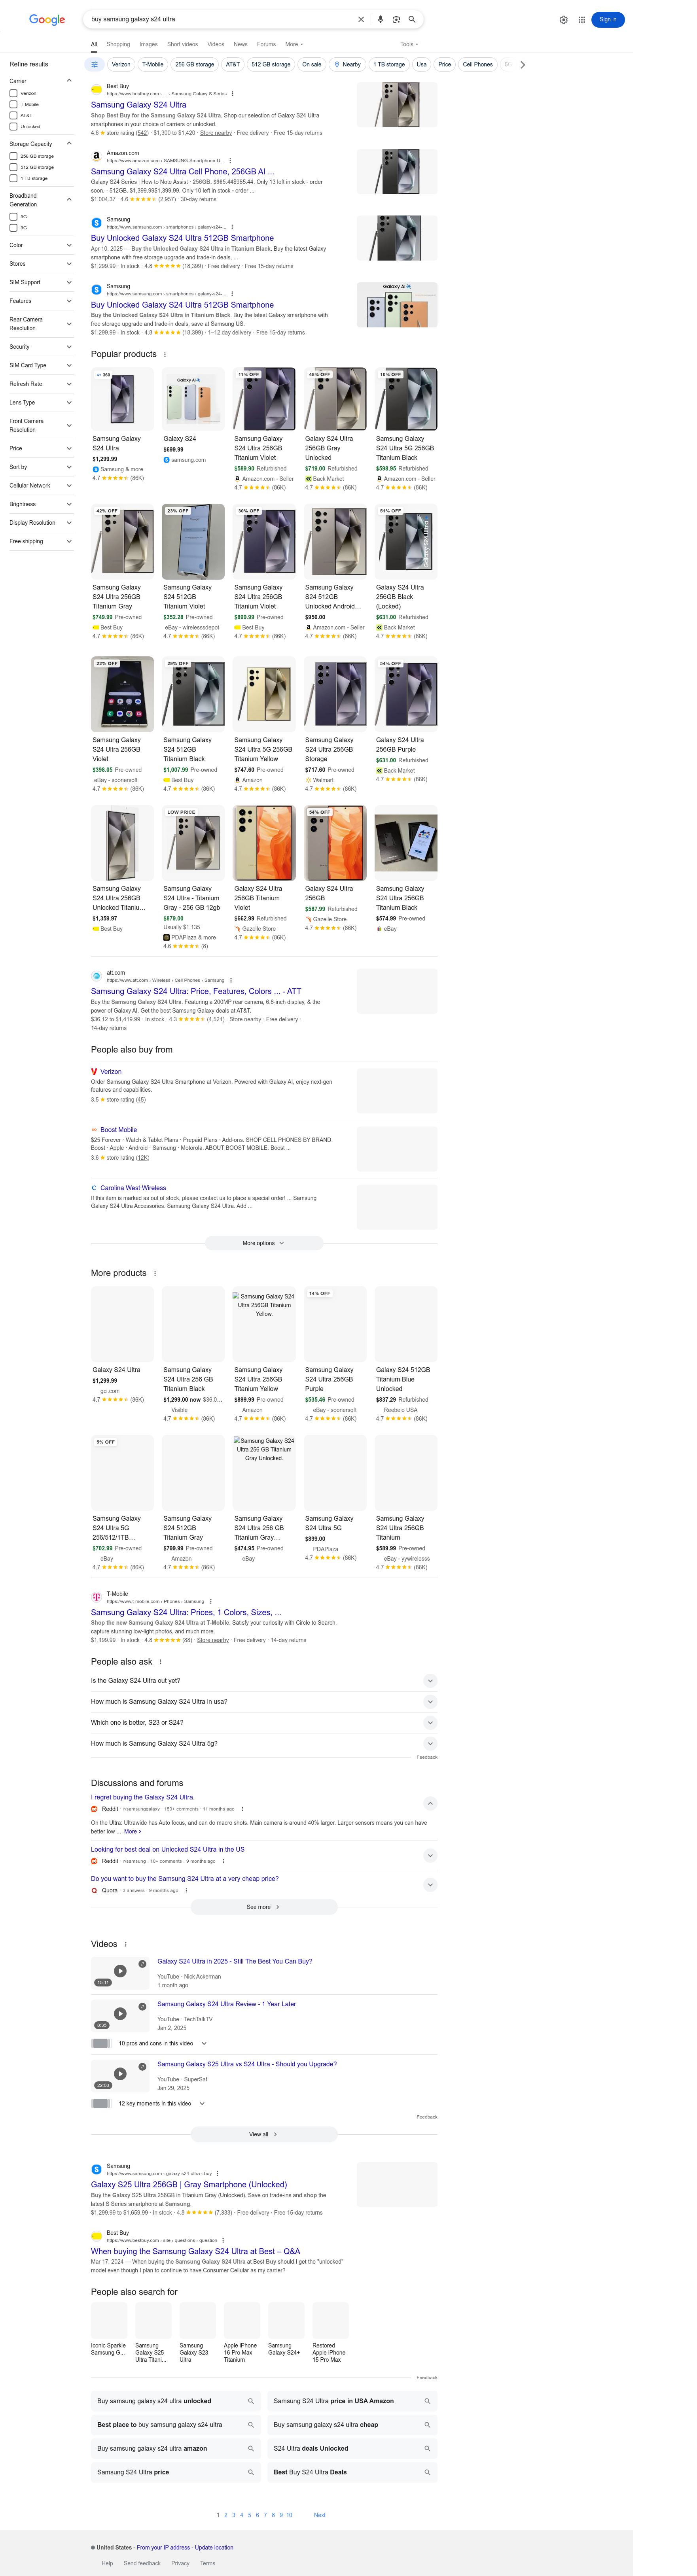Switch to the Videos tab
The width and height of the screenshot is (697, 2576).
pyautogui.click(x=216, y=44)
